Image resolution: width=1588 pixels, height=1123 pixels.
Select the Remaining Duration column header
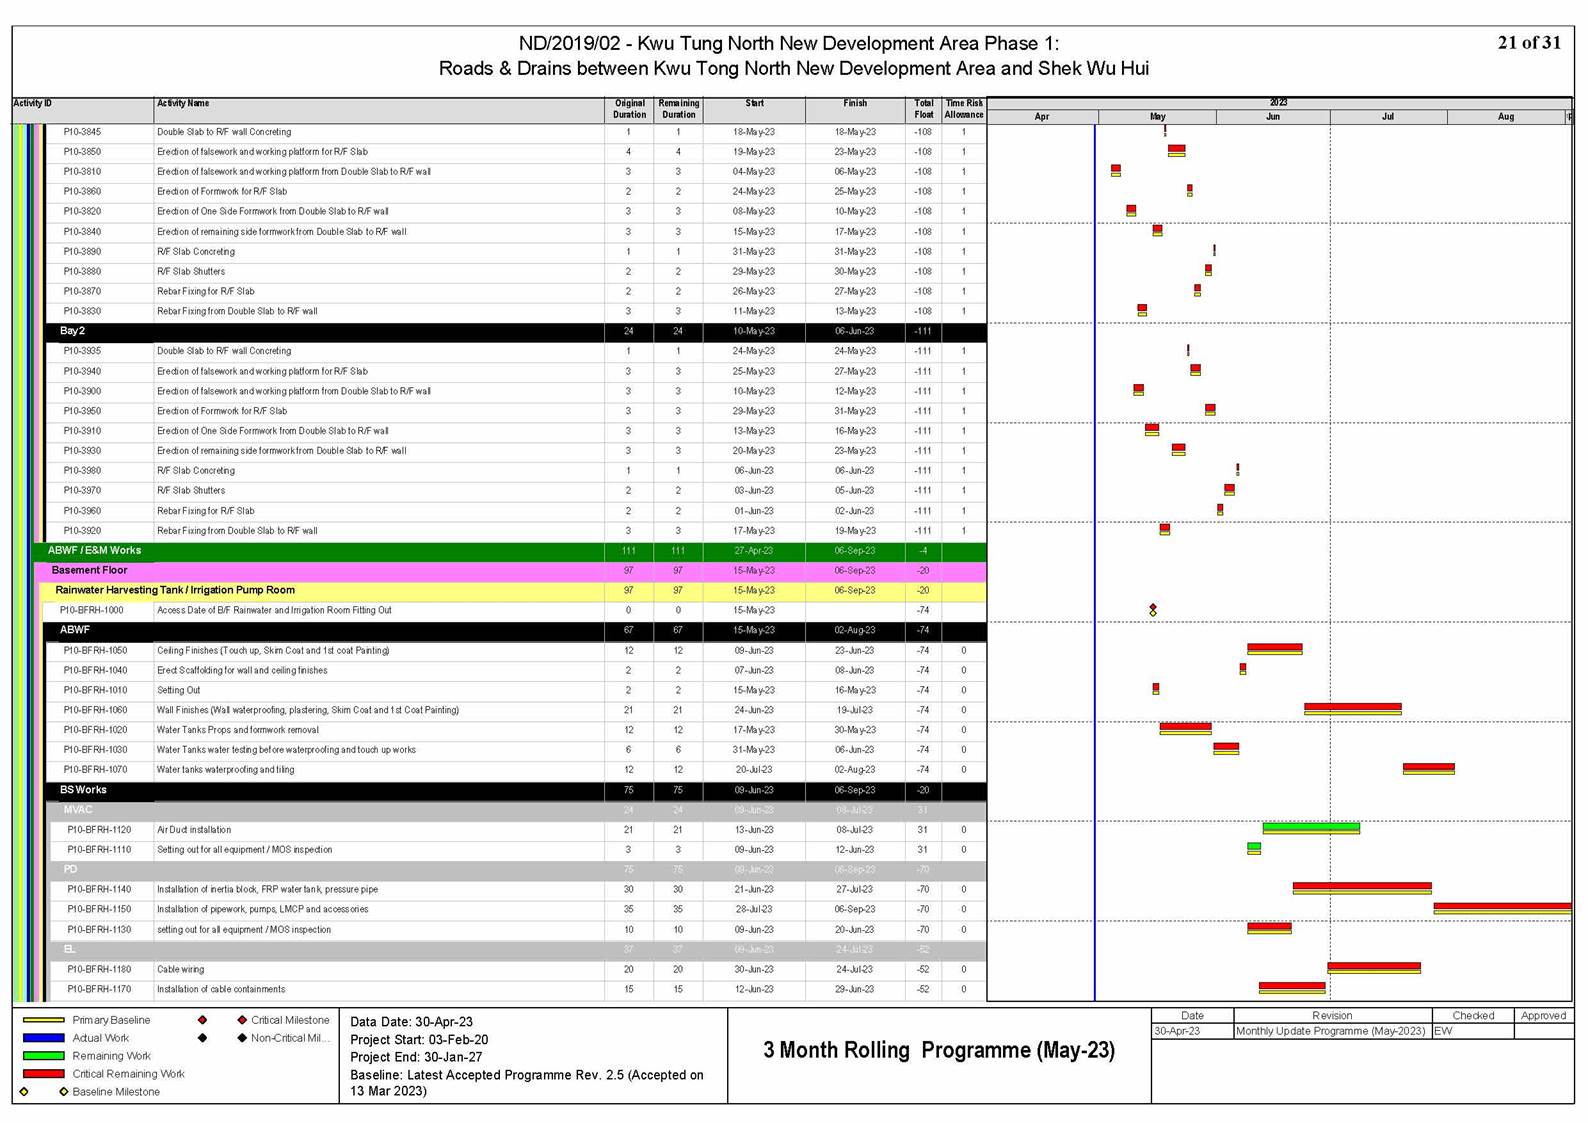point(678,109)
